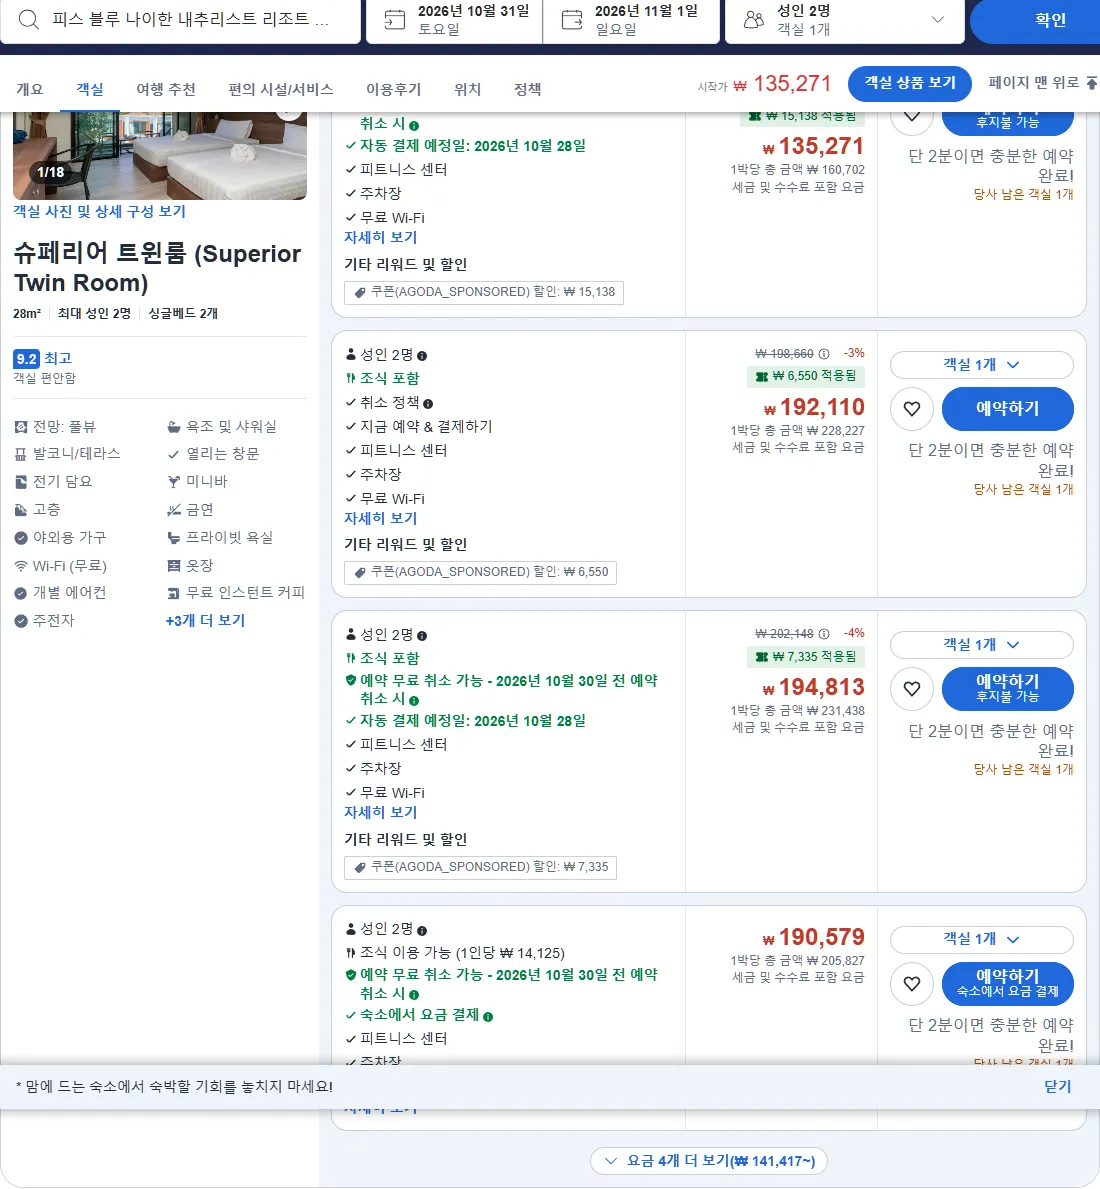Click 자세히 보기 in ₩194,813 offer
Viewport: 1100px width, 1189px height.
point(381,812)
